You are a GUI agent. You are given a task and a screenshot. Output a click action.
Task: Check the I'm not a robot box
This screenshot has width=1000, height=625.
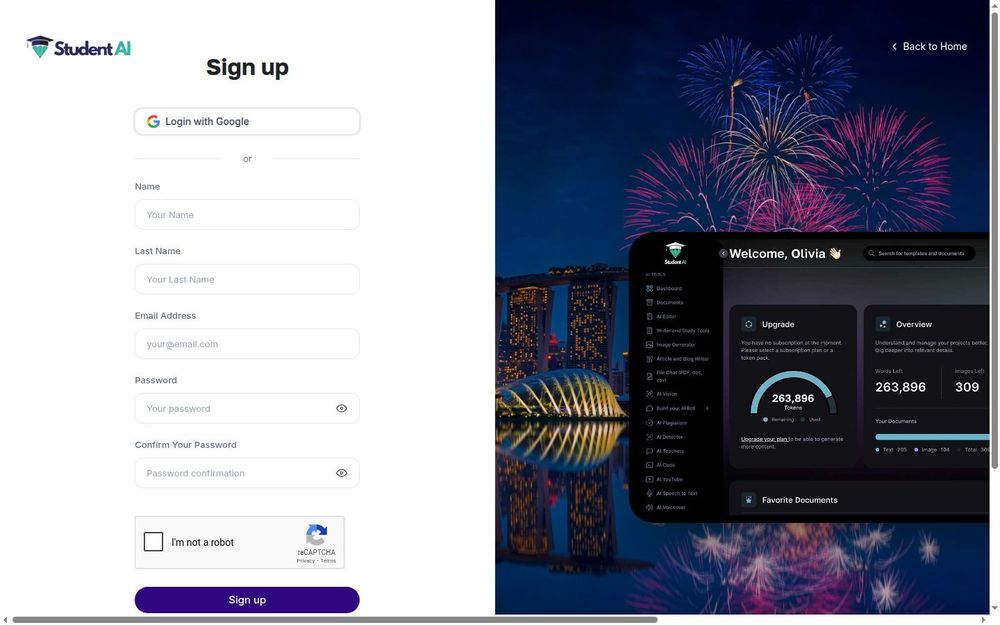click(x=153, y=541)
